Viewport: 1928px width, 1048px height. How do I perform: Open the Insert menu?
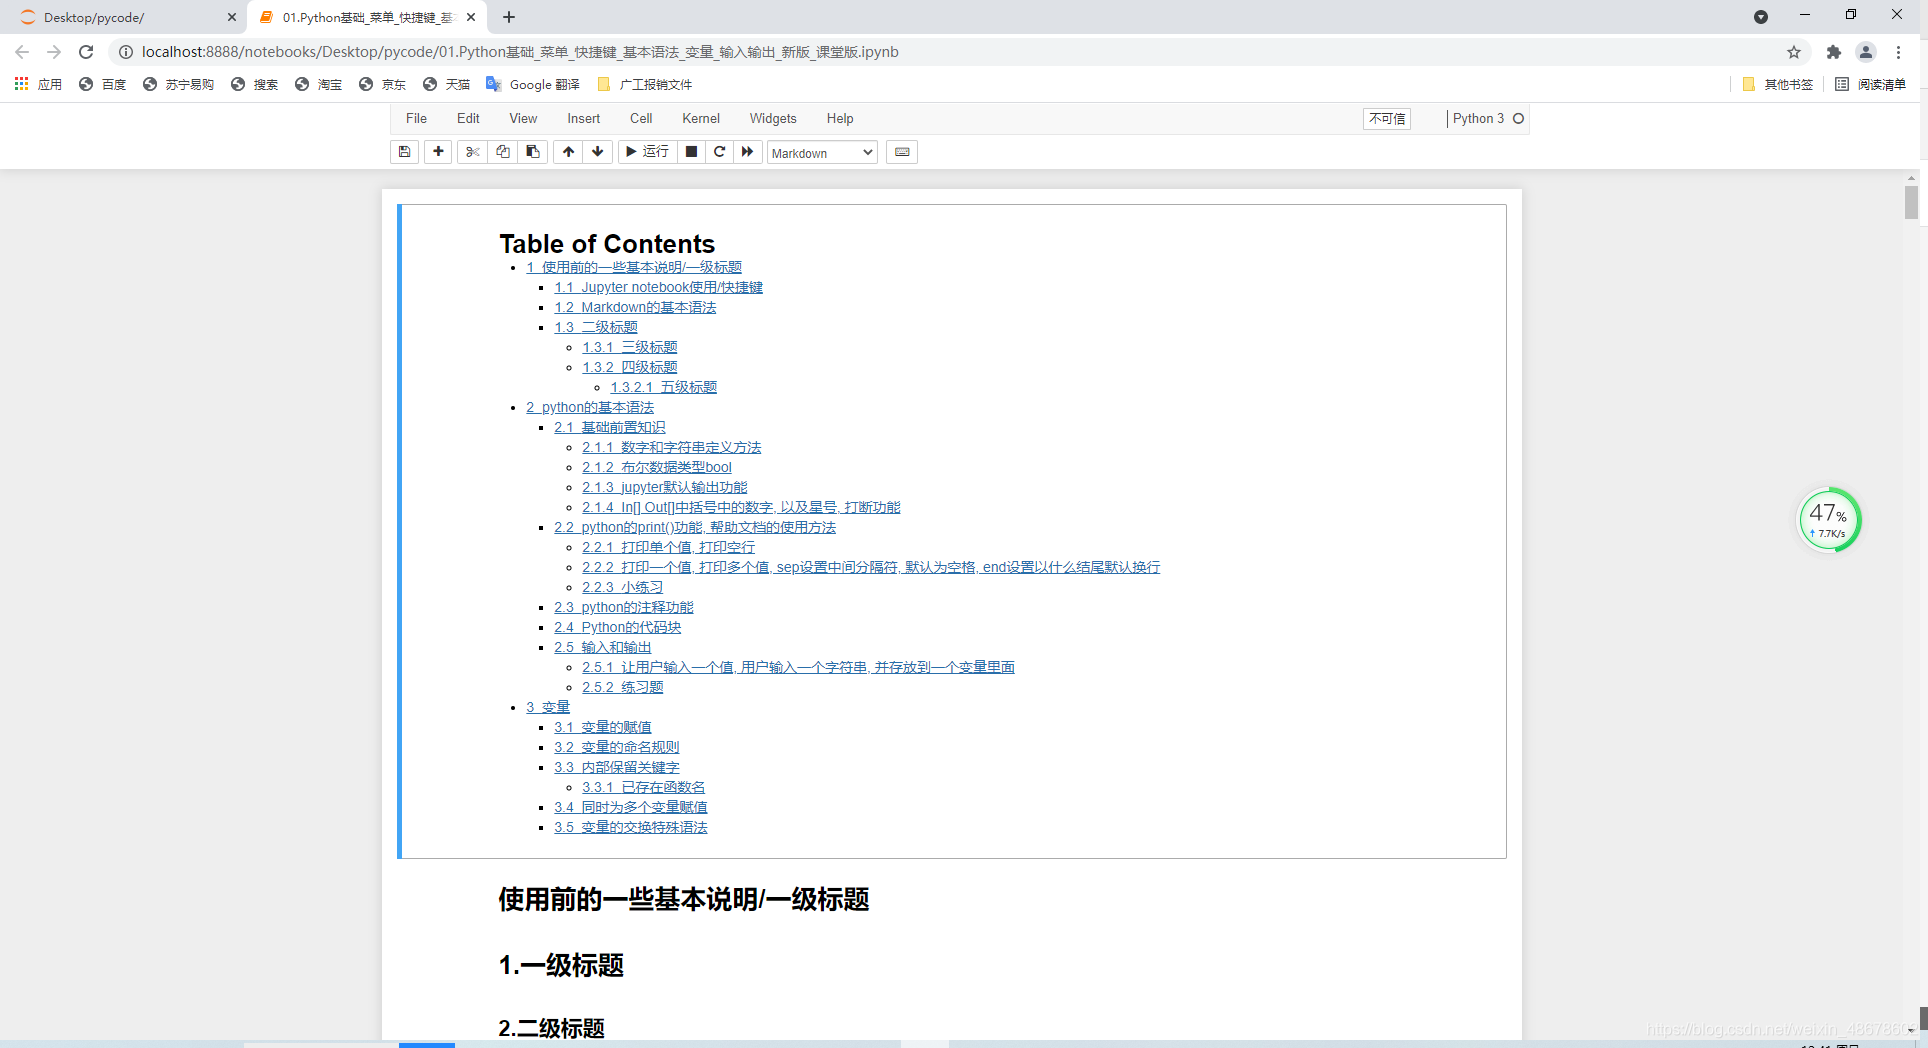pos(584,118)
